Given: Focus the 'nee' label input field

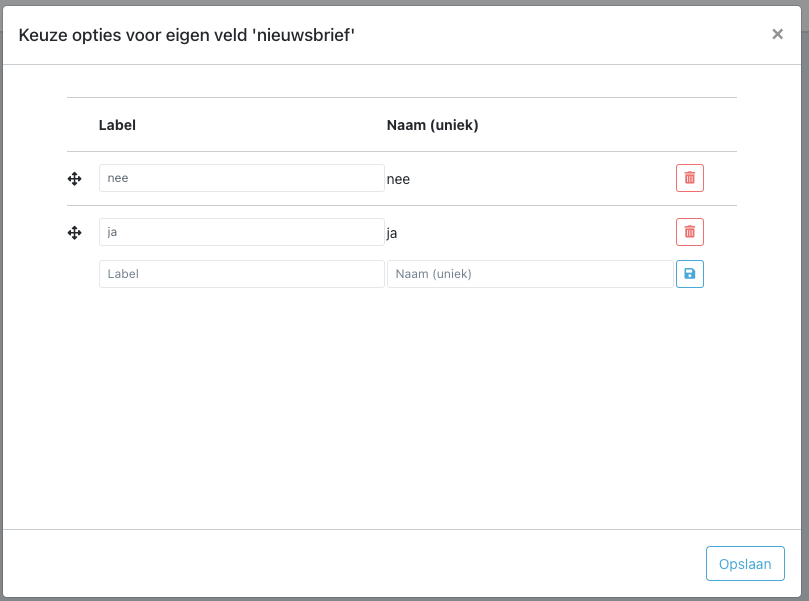Looking at the screenshot, I should click(242, 178).
